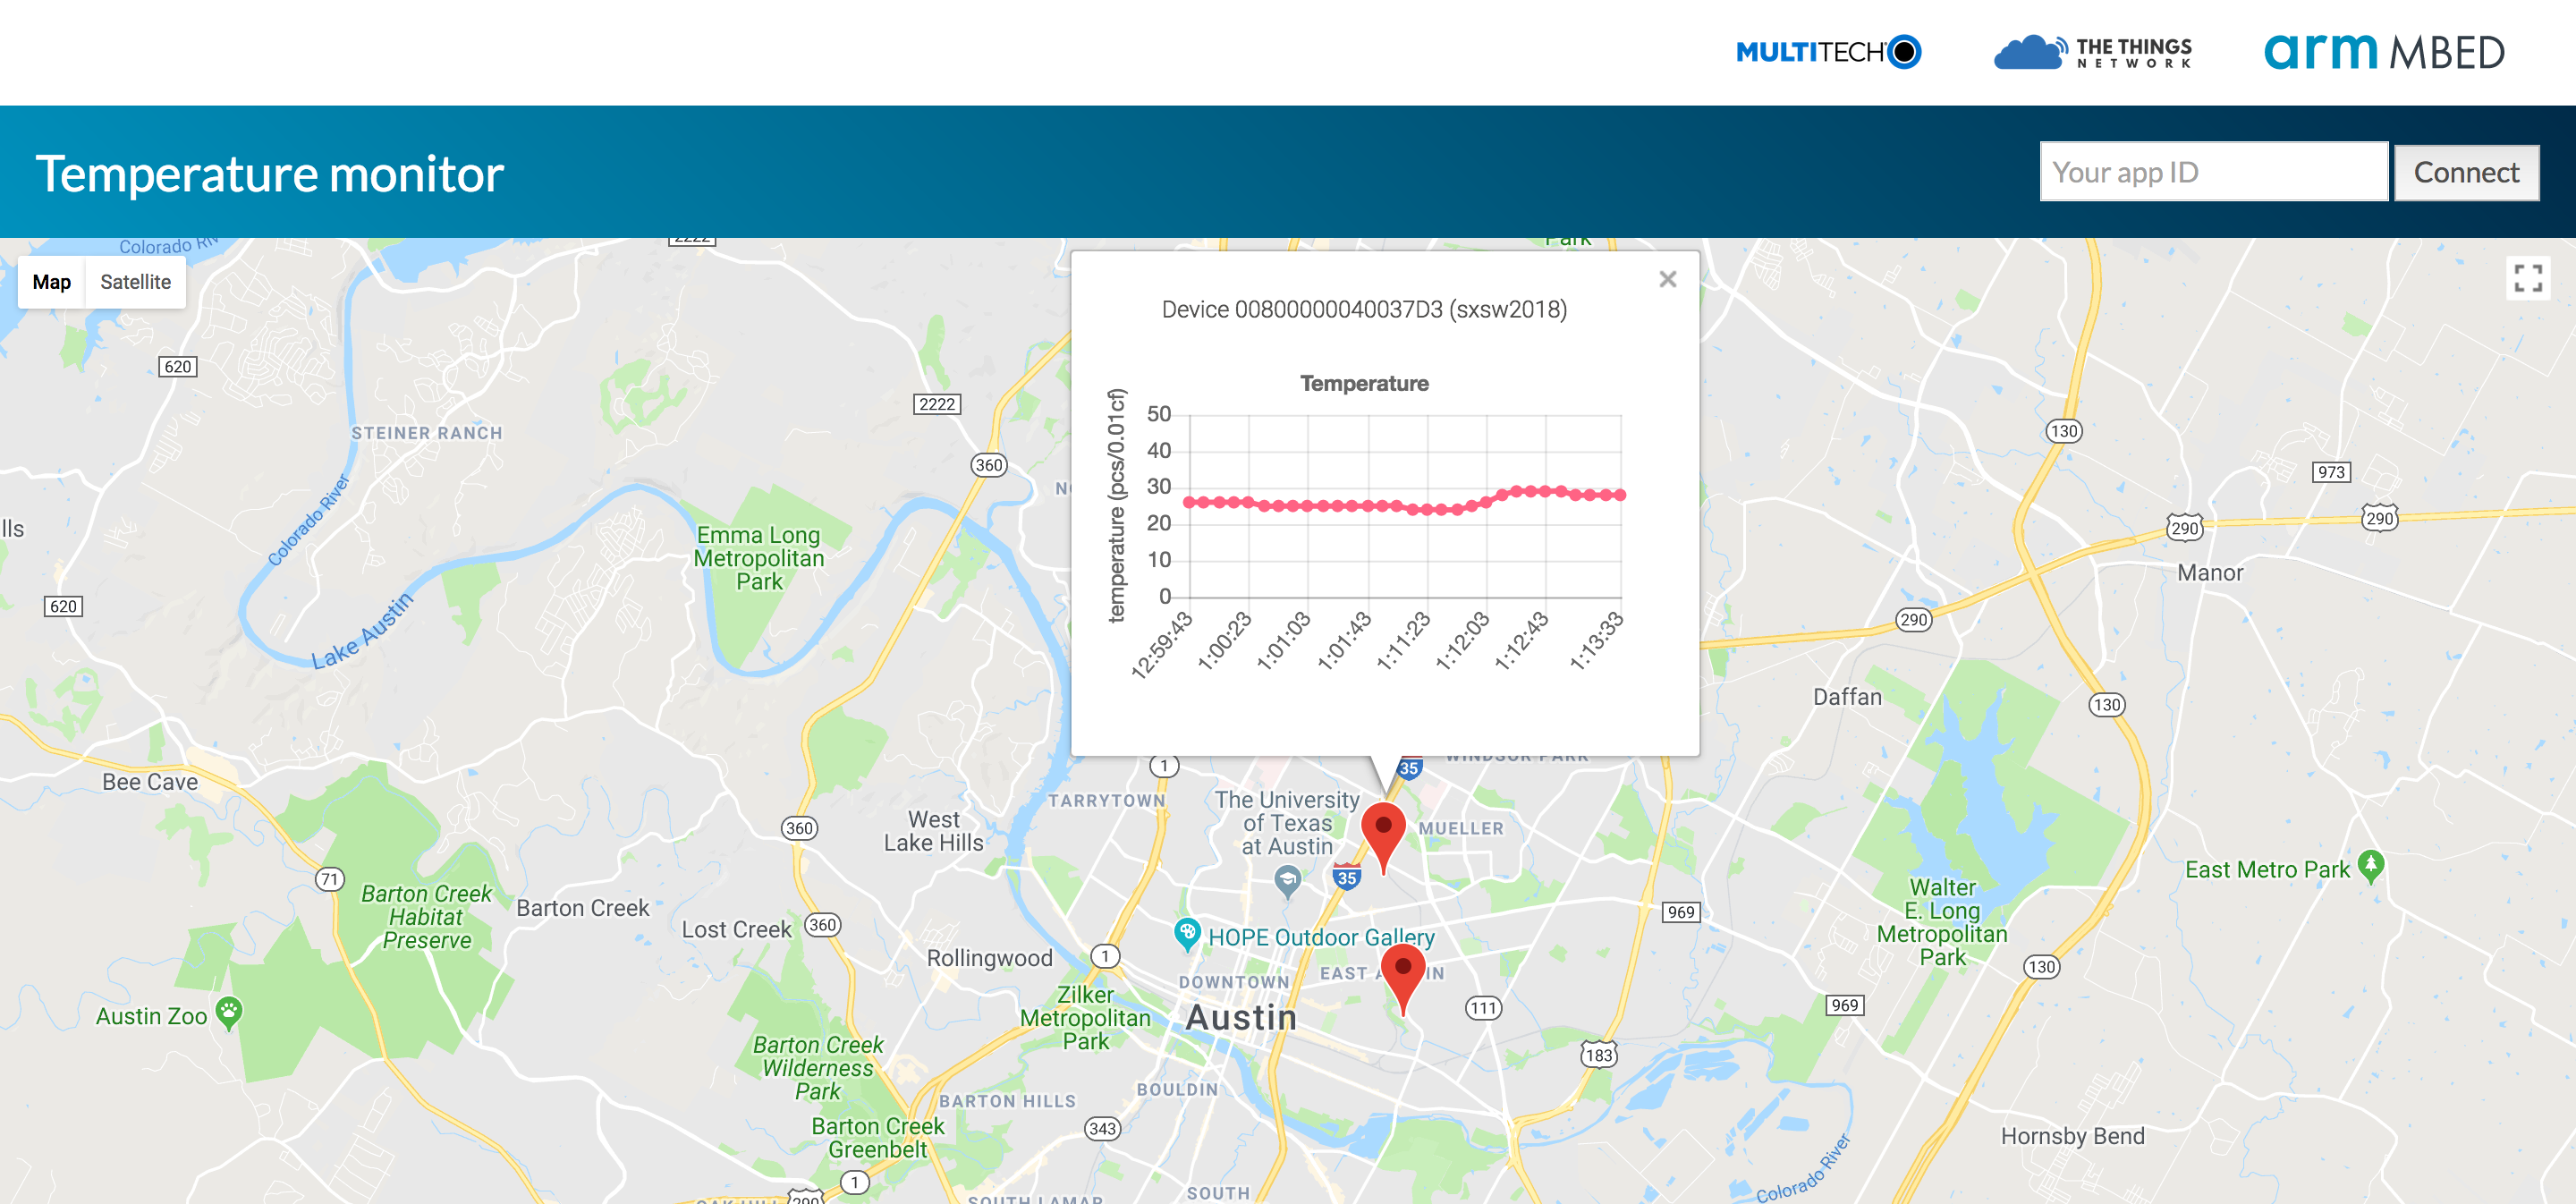Open the arm MBED logo link
The width and height of the screenshot is (2576, 1204).
pos(2383,51)
